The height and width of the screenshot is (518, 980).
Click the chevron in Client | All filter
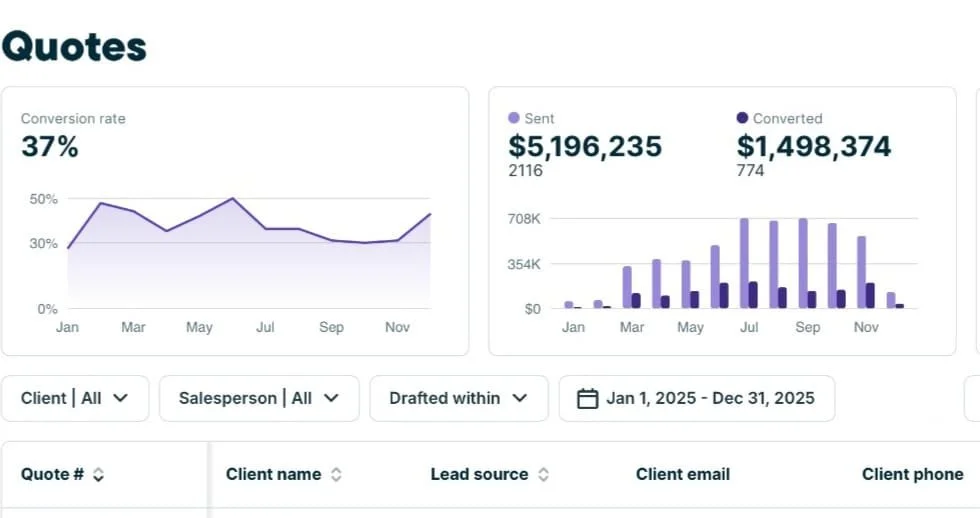(x=121, y=398)
